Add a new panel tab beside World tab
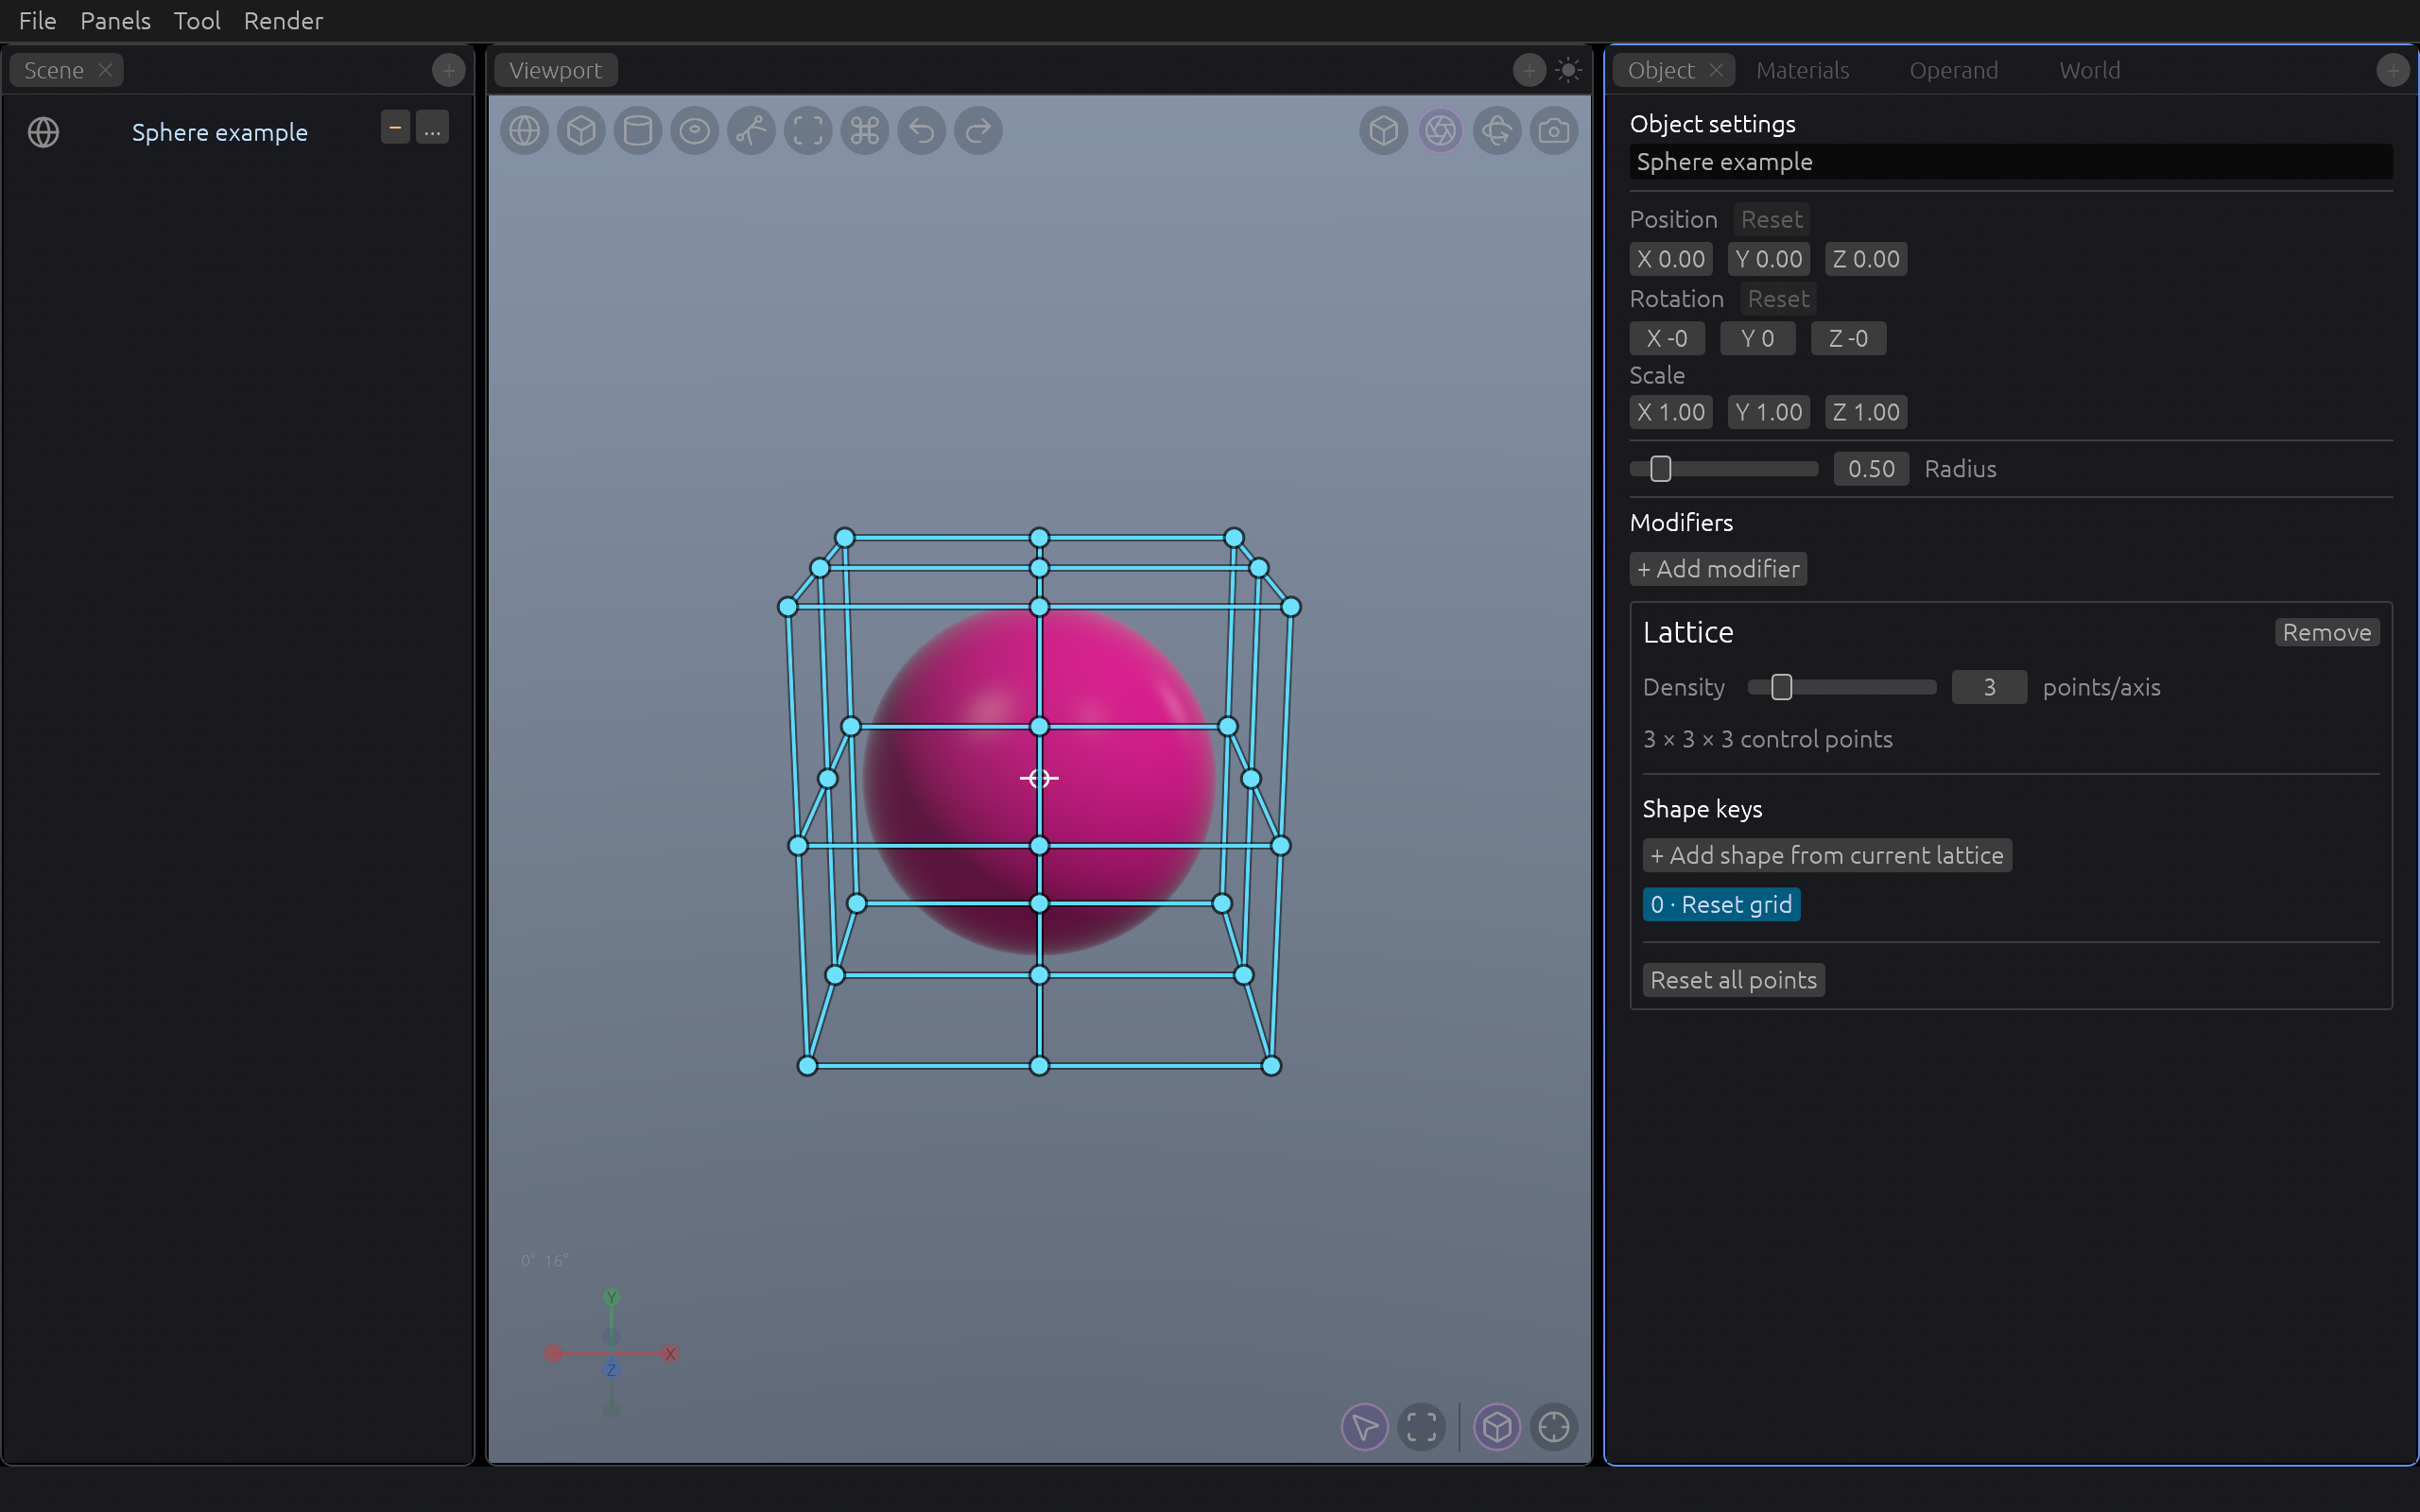This screenshot has height=1512, width=2420. point(2393,70)
